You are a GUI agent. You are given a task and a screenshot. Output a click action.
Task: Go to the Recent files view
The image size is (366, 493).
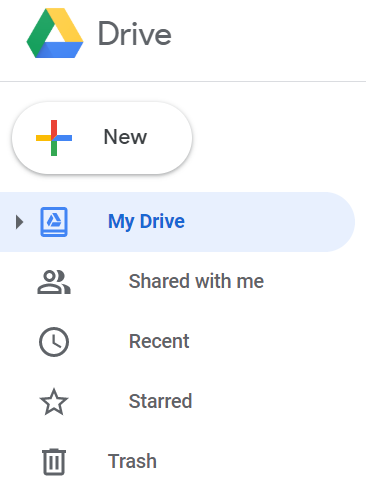point(159,341)
